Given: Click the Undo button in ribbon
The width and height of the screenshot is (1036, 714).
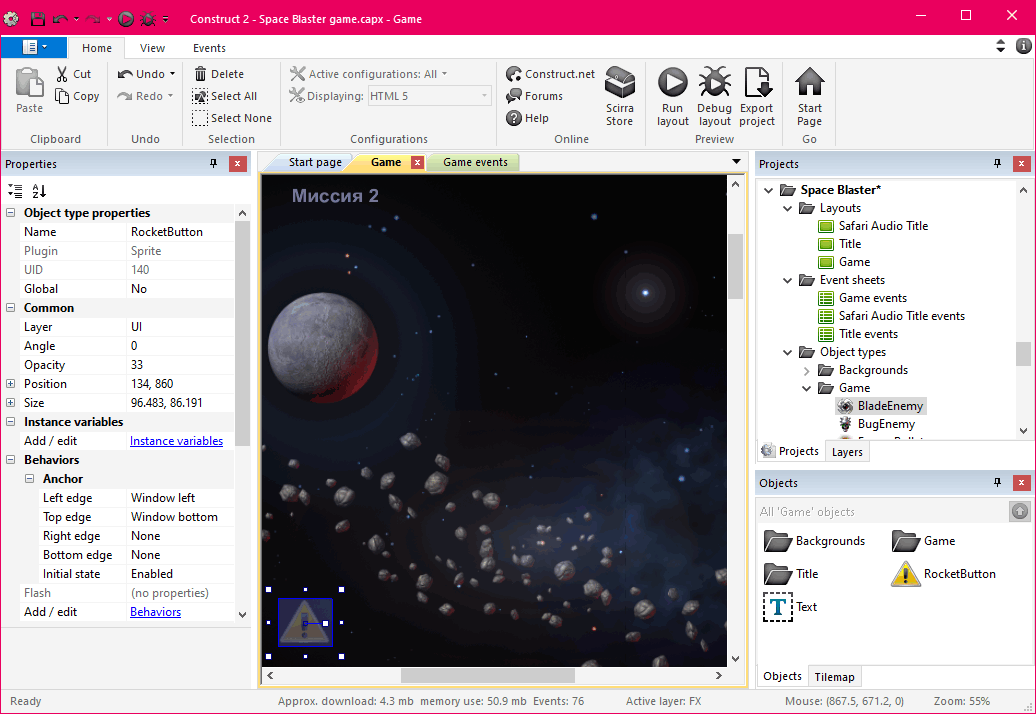Looking at the screenshot, I should pyautogui.click(x=141, y=74).
